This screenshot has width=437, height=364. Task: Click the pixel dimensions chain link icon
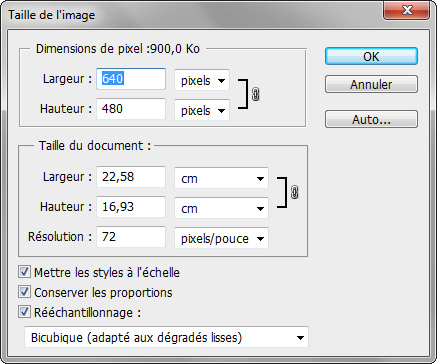pyautogui.click(x=256, y=94)
